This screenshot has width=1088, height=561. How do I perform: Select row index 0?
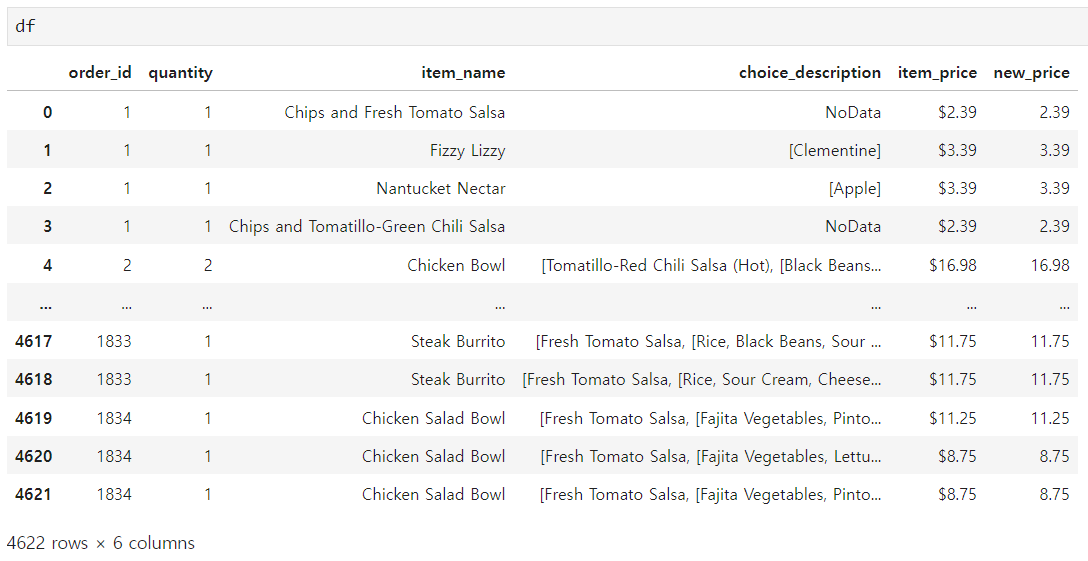click(47, 112)
